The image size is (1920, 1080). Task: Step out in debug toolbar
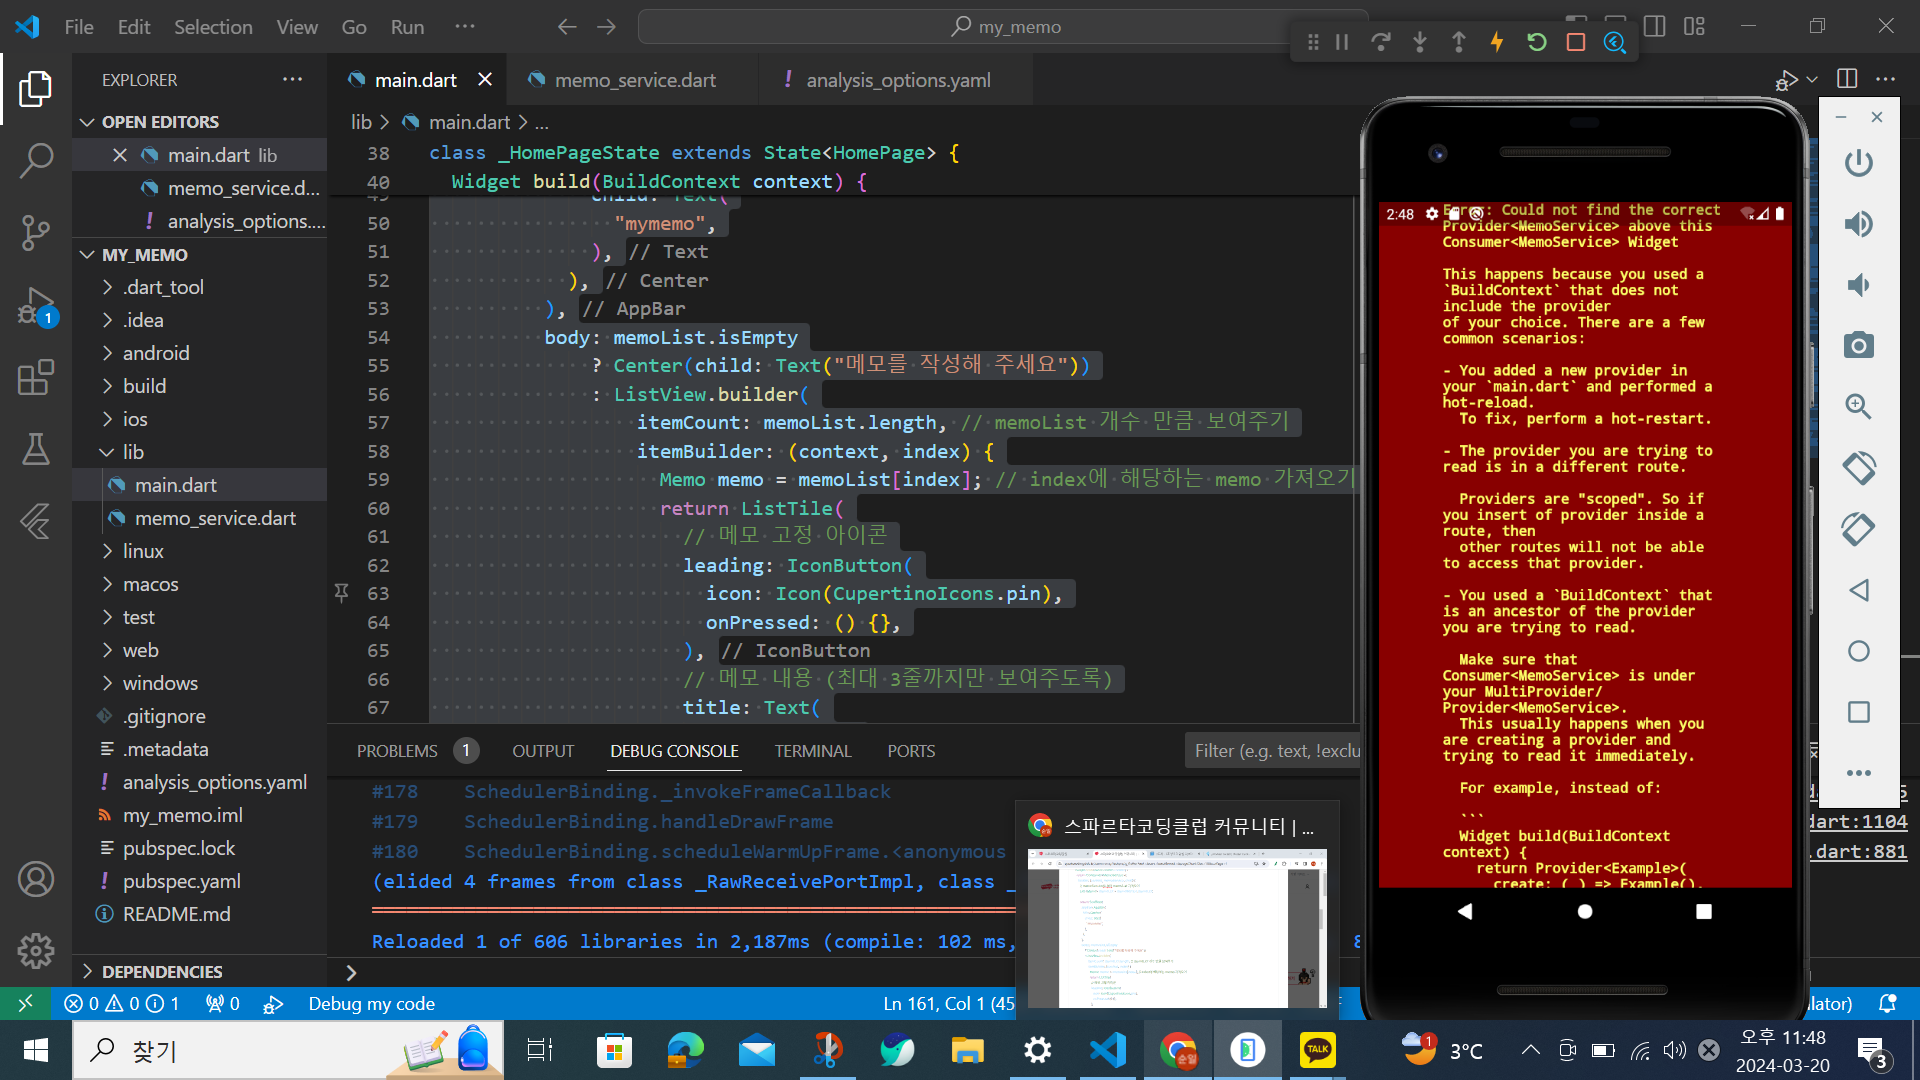coord(1459,42)
